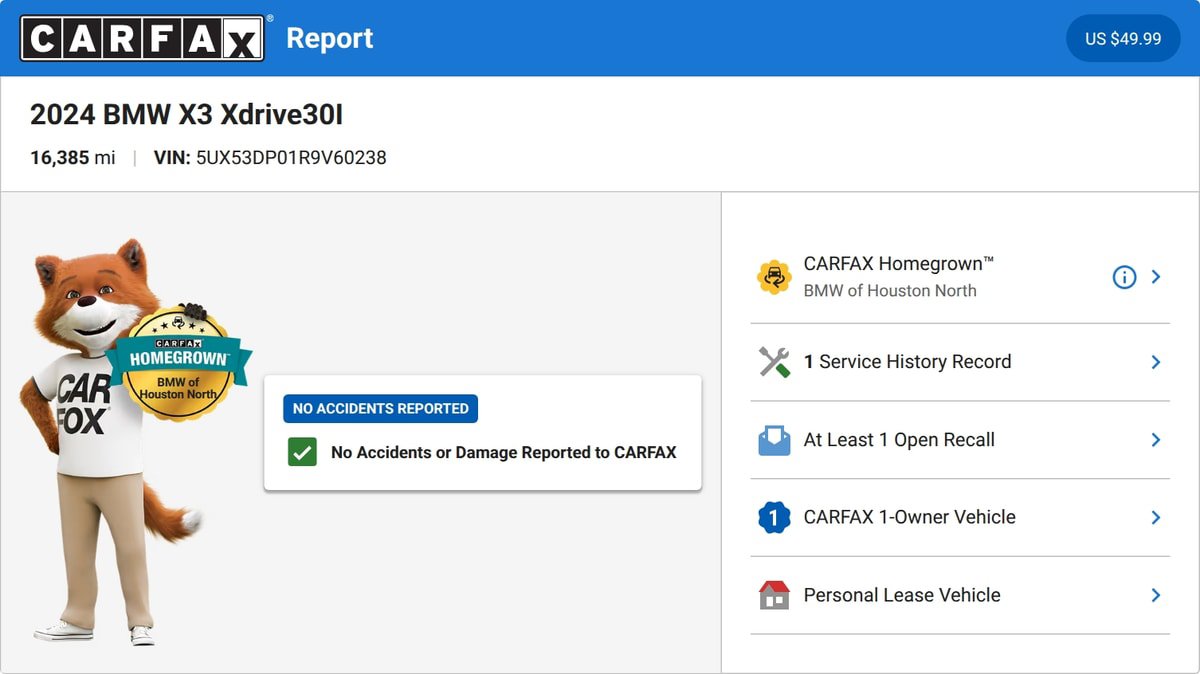1200x674 pixels.
Task: Click the green no-accidents checkmark box
Action: pyautogui.click(x=302, y=452)
